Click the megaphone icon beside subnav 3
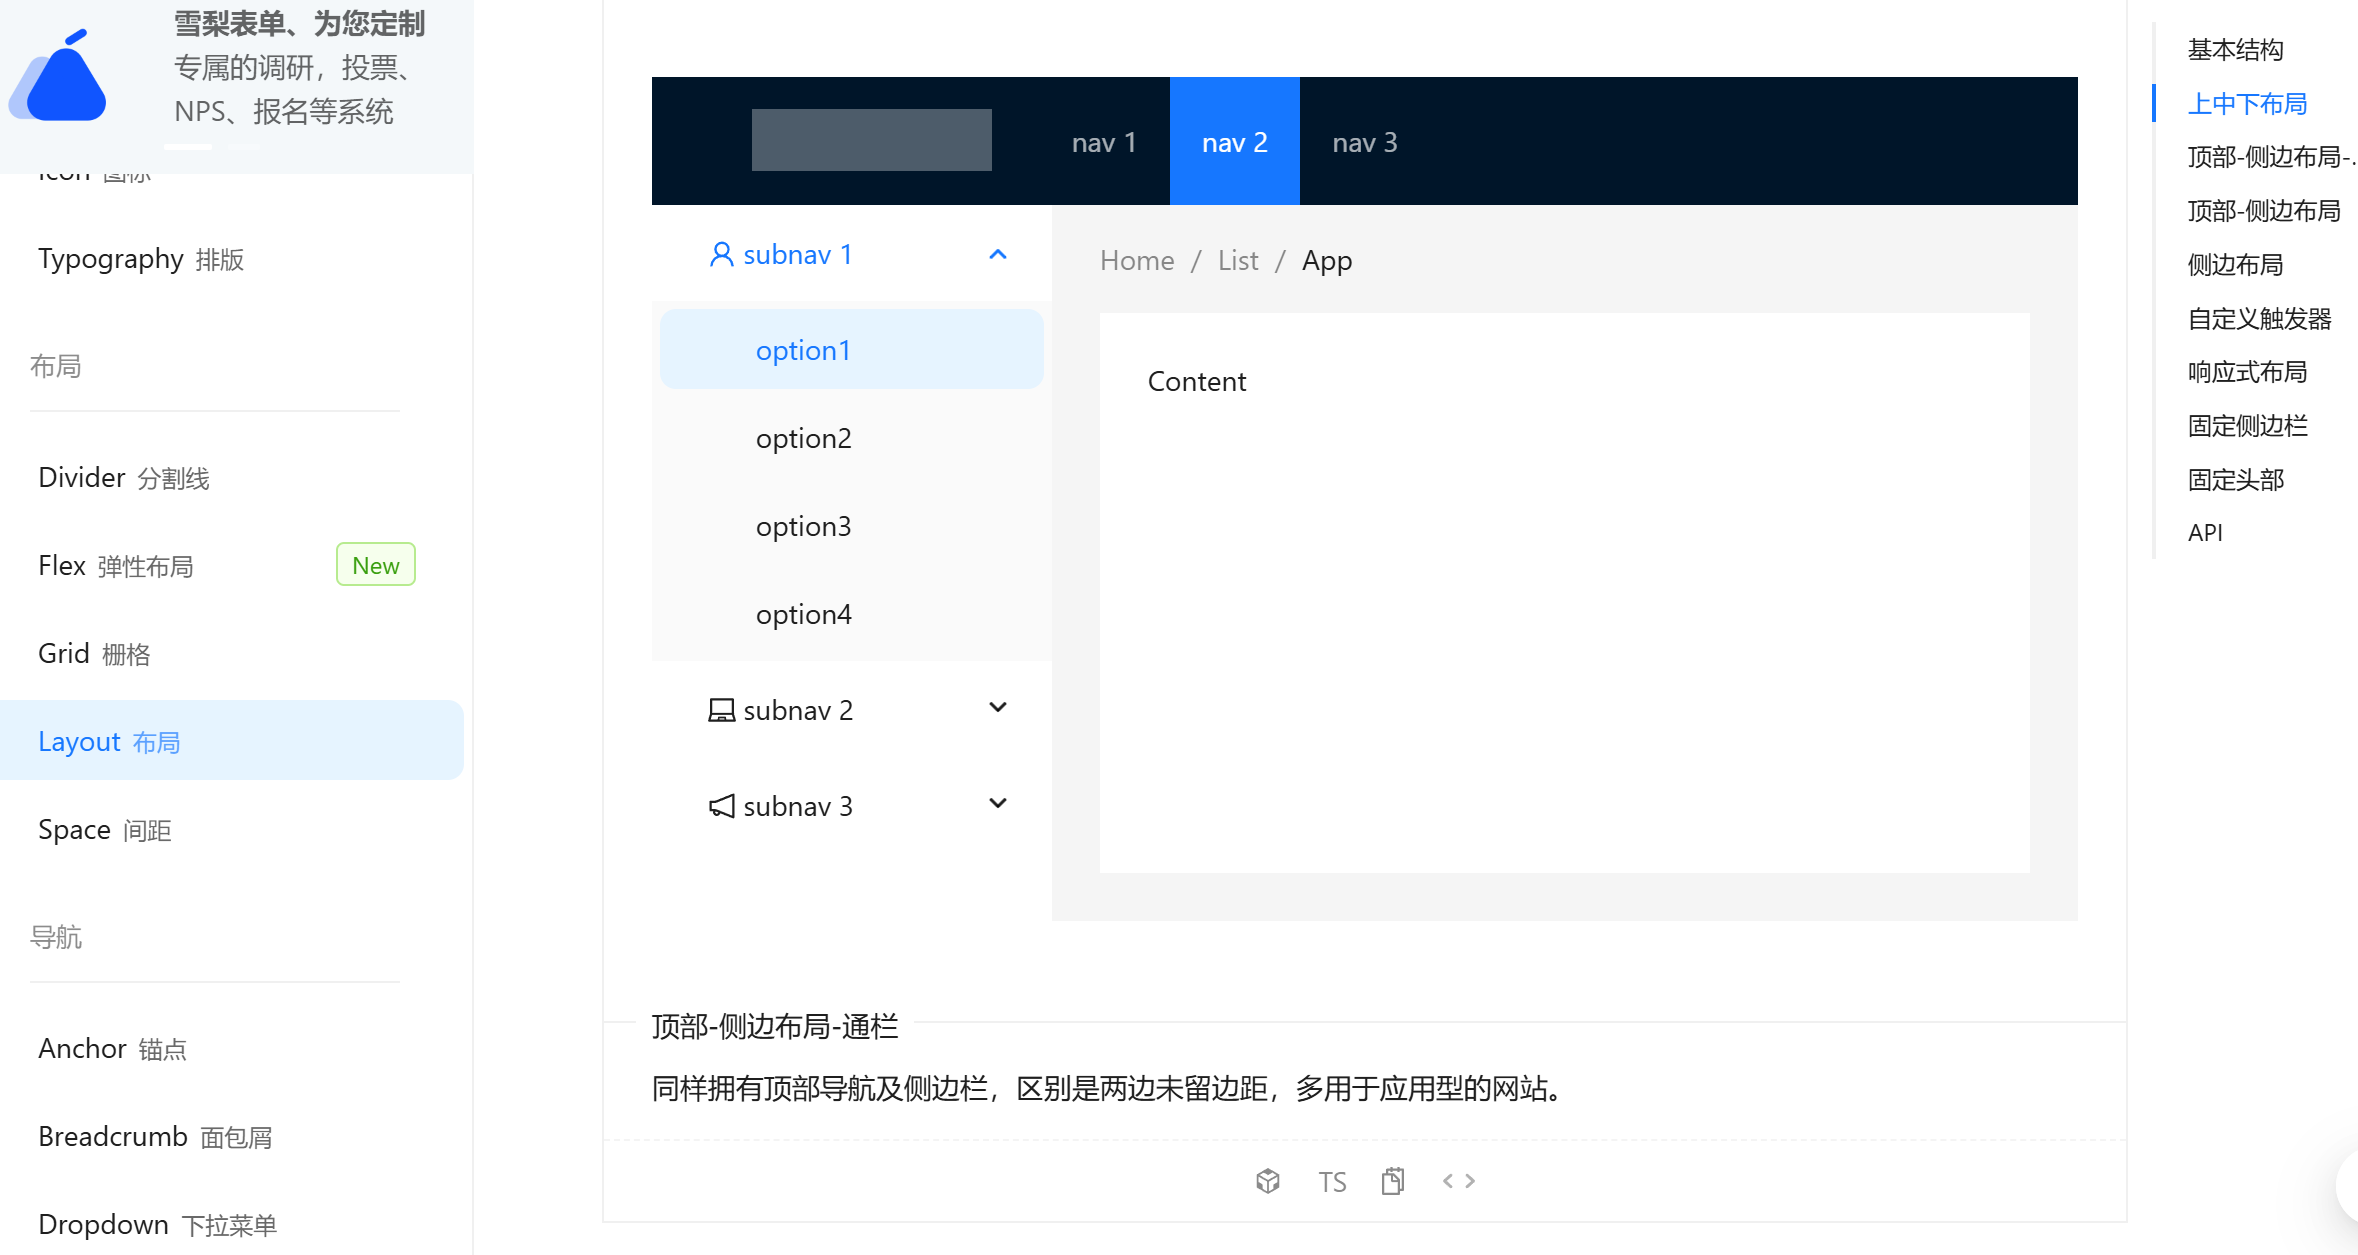This screenshot has width=2358, height=1255. [x=721, y=806]
